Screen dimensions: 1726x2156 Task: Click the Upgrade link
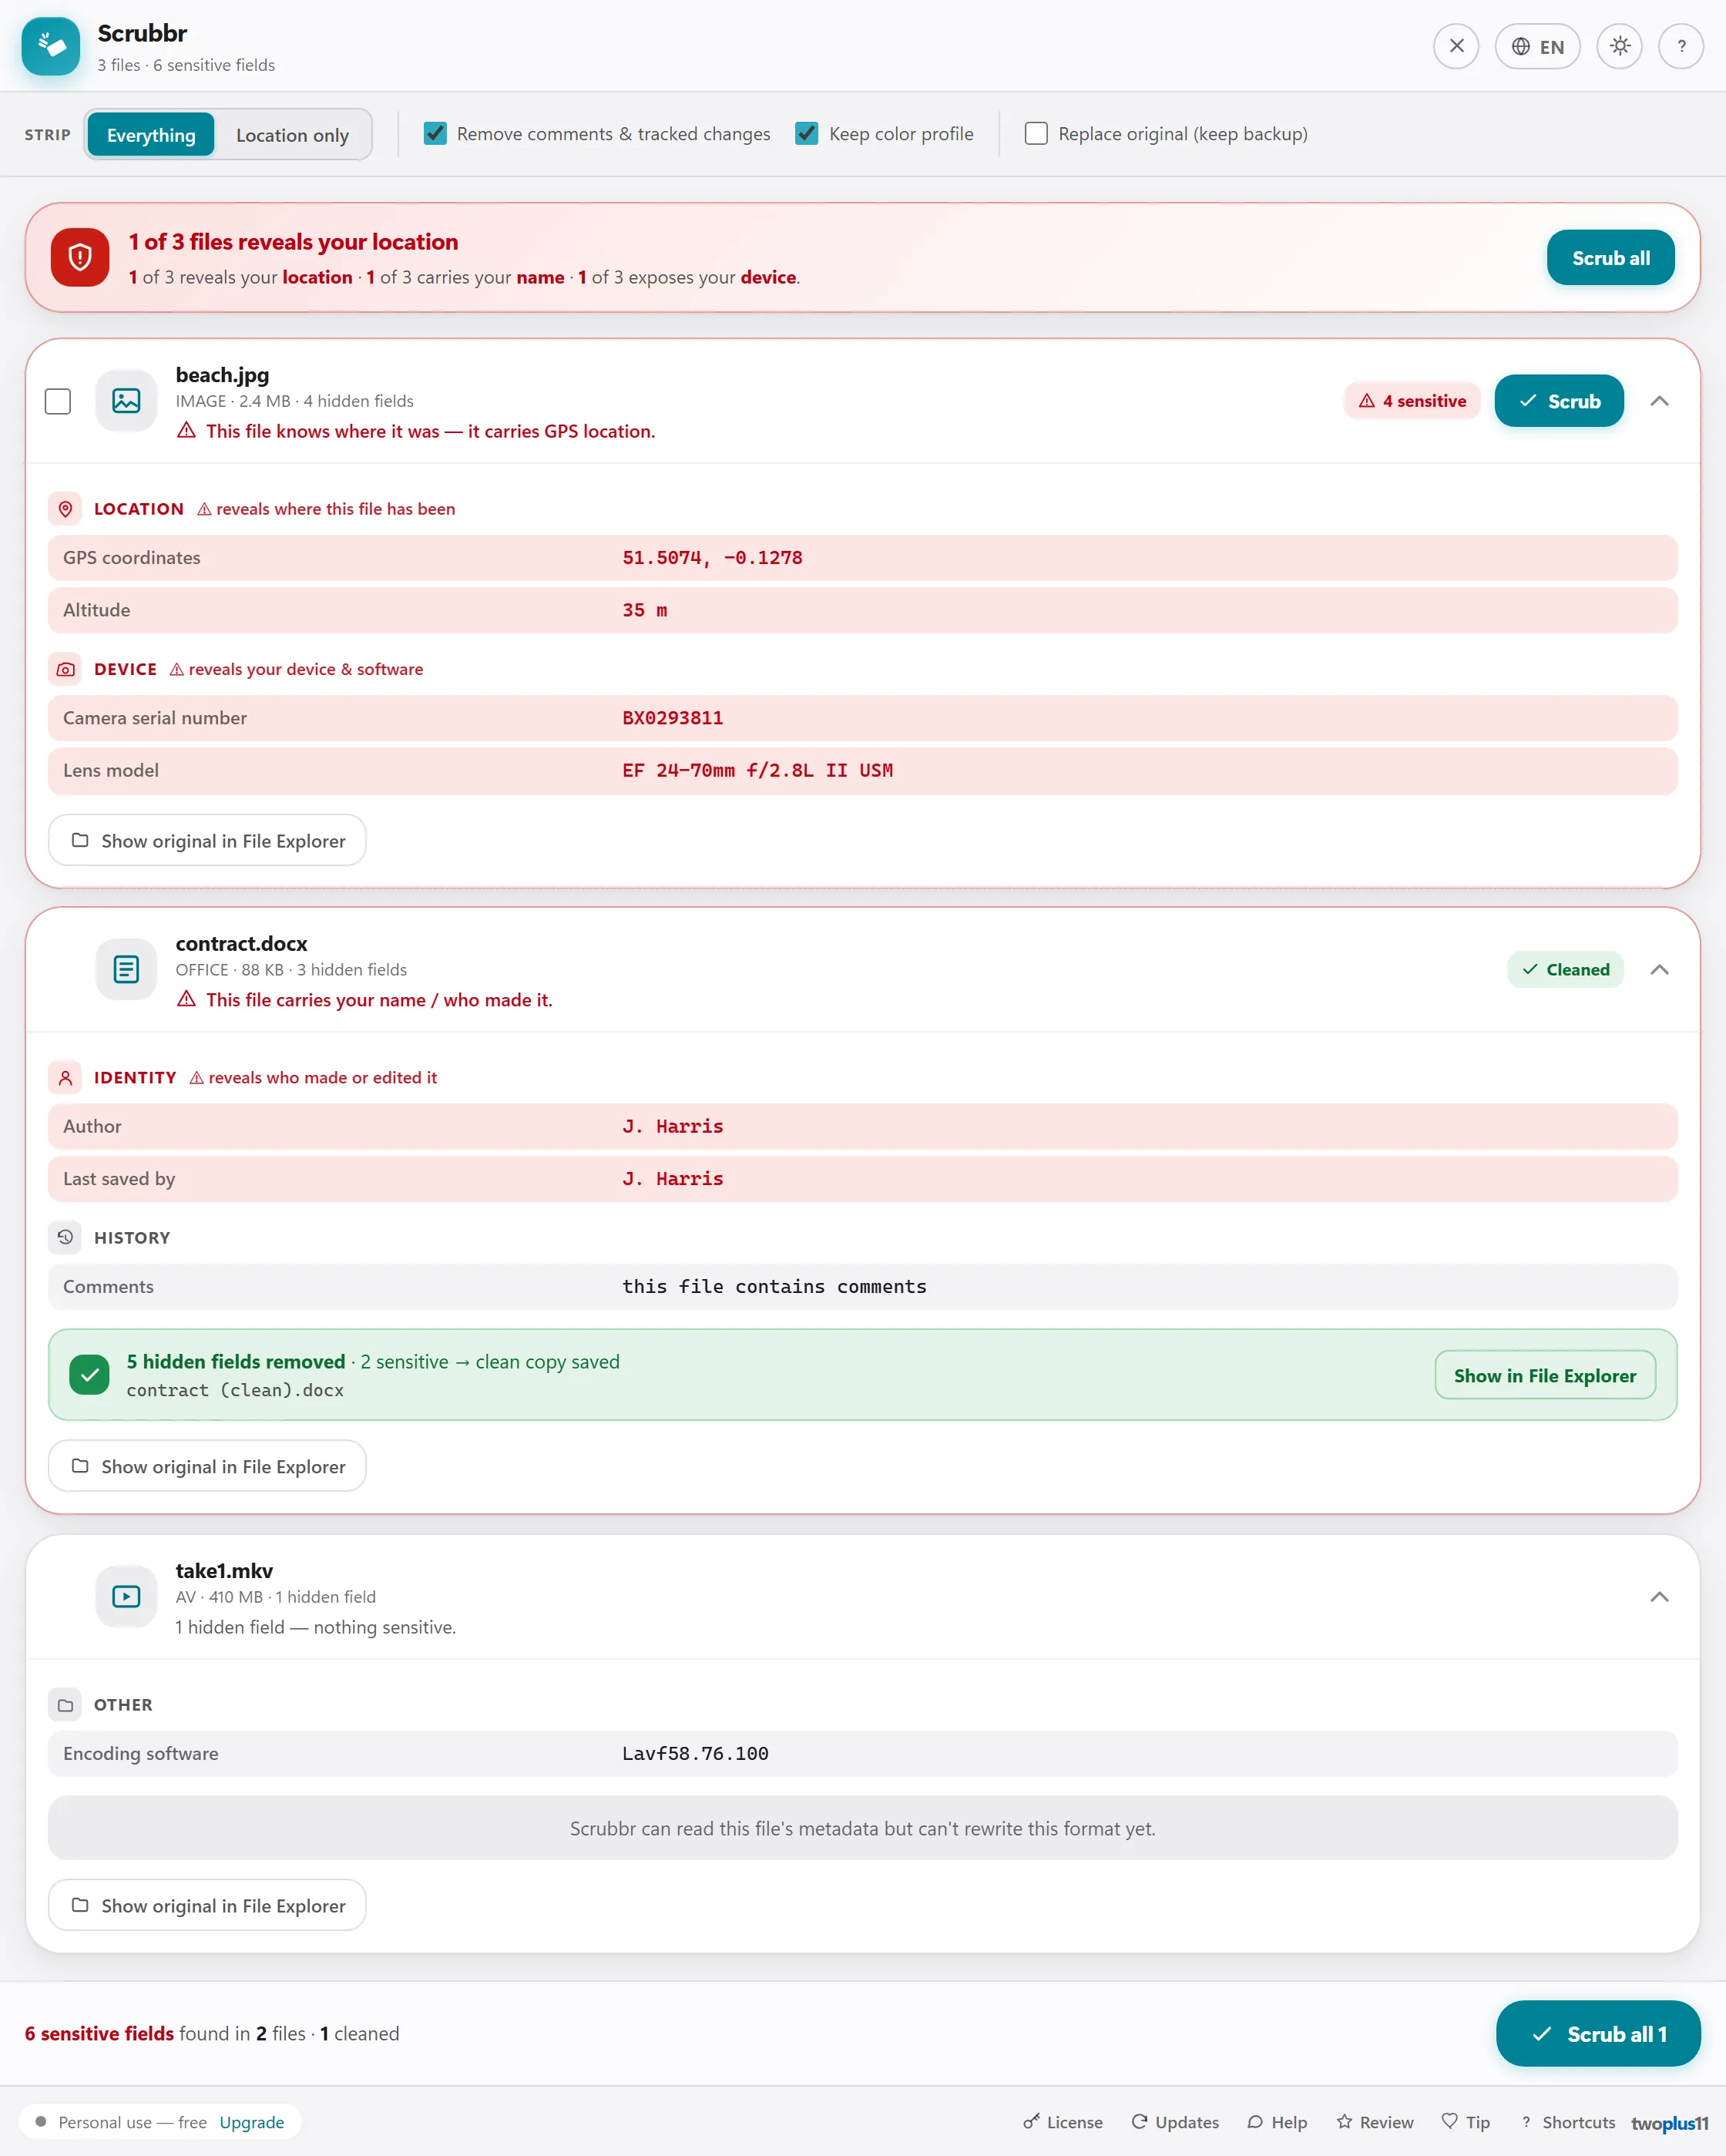[x=252, y=2122]
